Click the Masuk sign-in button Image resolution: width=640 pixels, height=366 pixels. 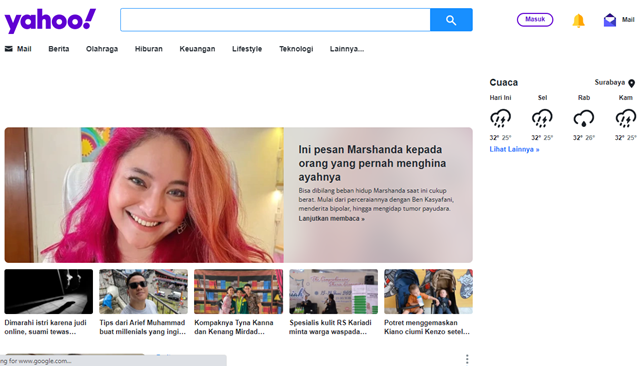click(535, 20)
